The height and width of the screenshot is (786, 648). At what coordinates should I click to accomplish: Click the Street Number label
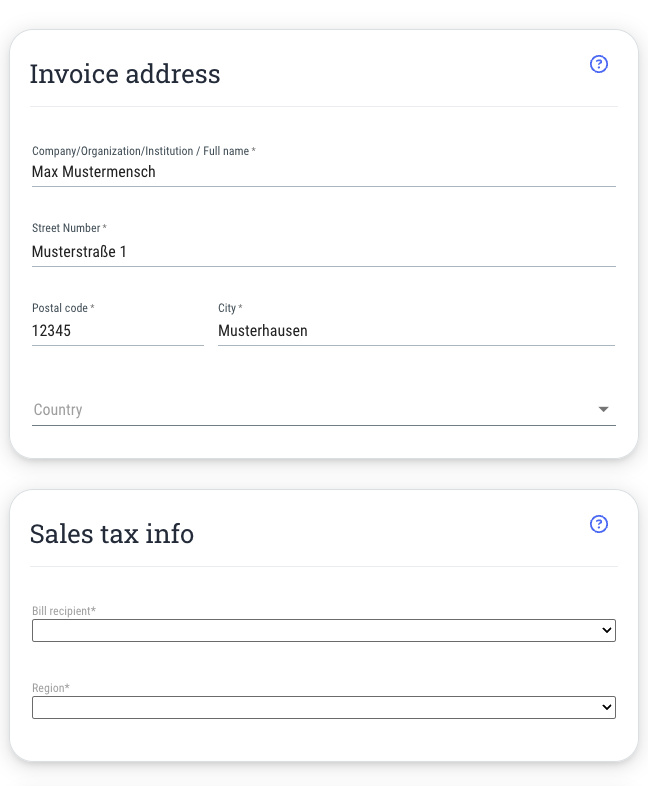[68, 228]
